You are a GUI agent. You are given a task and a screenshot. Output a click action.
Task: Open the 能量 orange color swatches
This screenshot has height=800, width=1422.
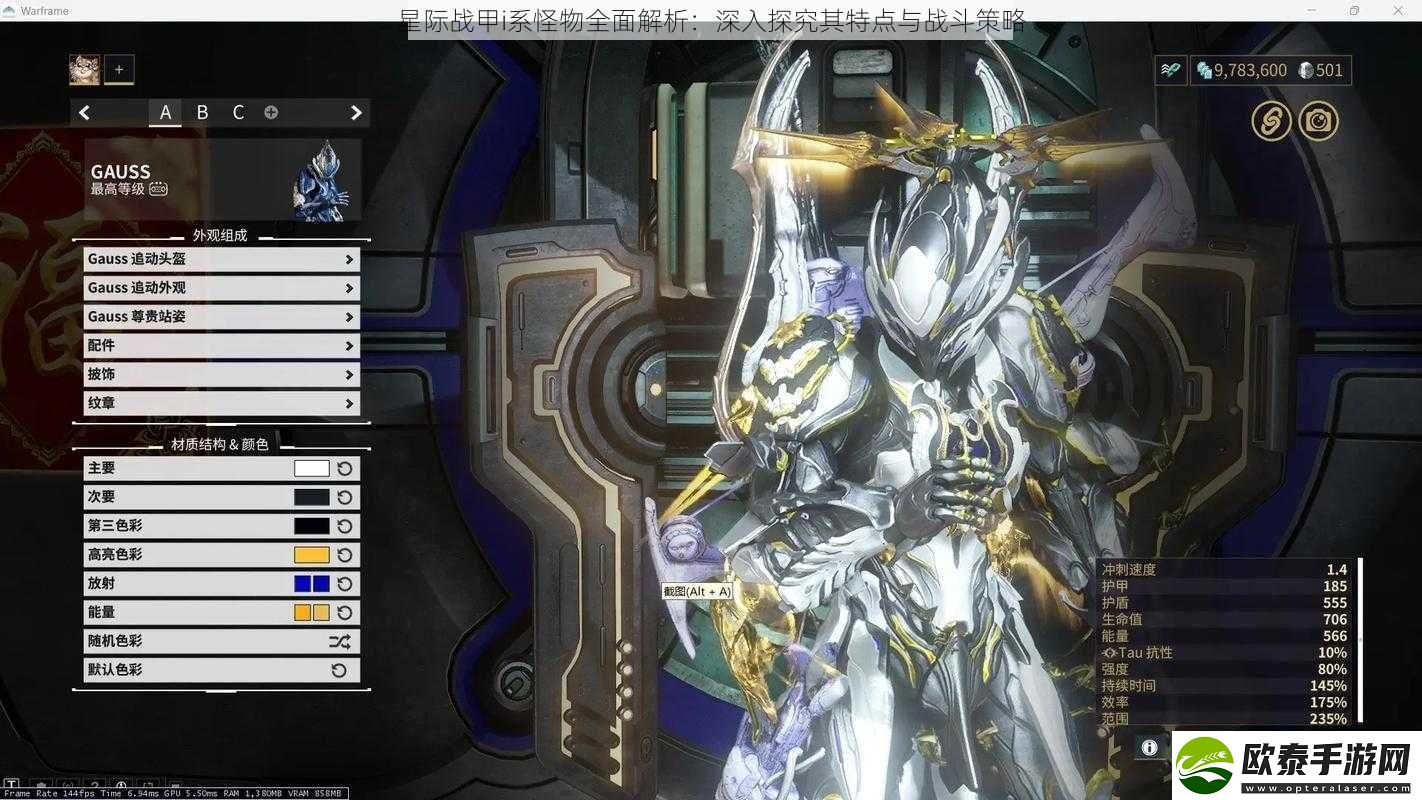(312, 613)
